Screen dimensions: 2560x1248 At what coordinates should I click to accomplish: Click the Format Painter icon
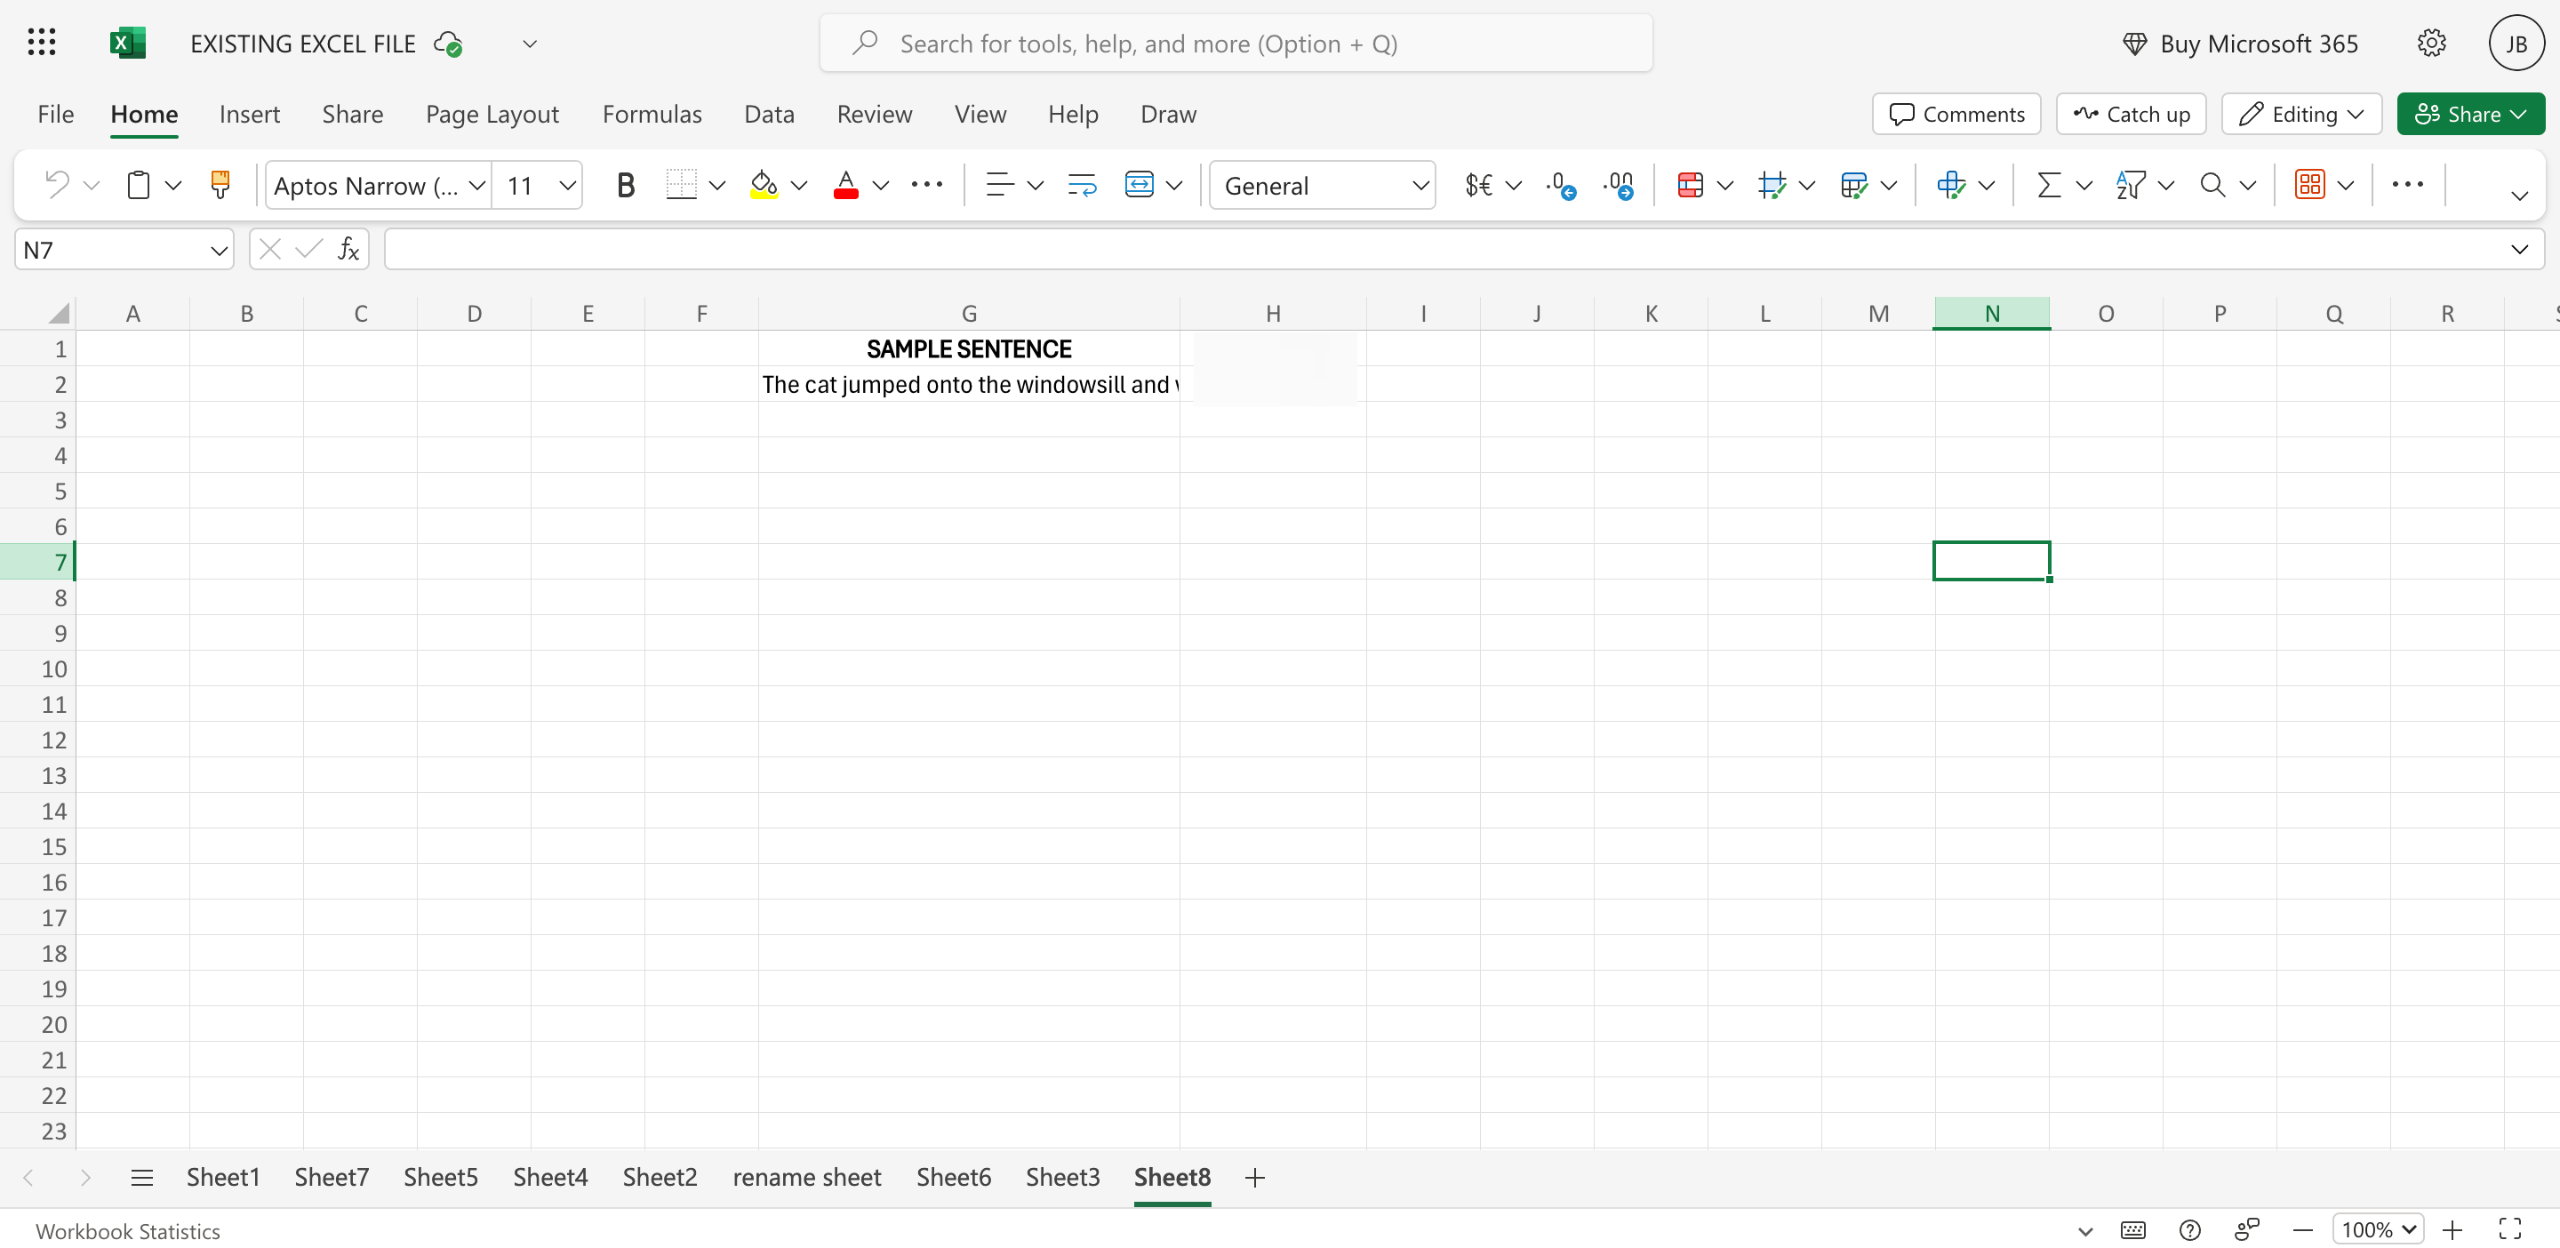pyautogui.click(x=220, y=185)
